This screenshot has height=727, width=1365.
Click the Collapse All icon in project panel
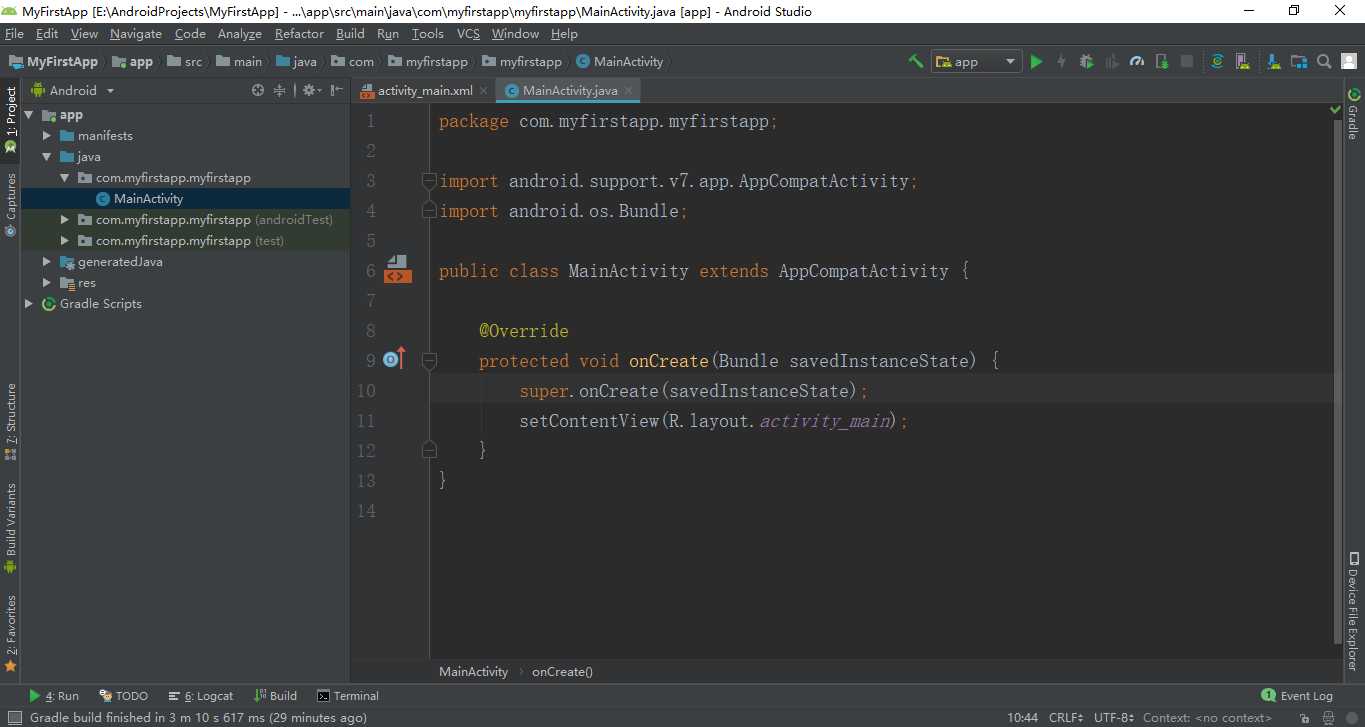point(280,90)
